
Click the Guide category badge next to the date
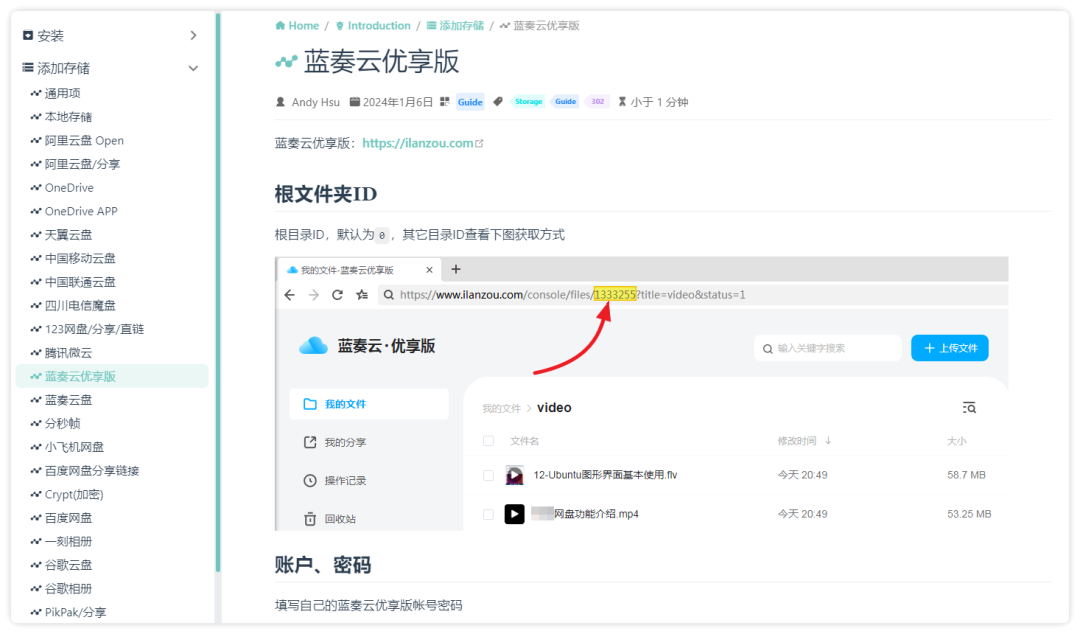coord(470,102)
